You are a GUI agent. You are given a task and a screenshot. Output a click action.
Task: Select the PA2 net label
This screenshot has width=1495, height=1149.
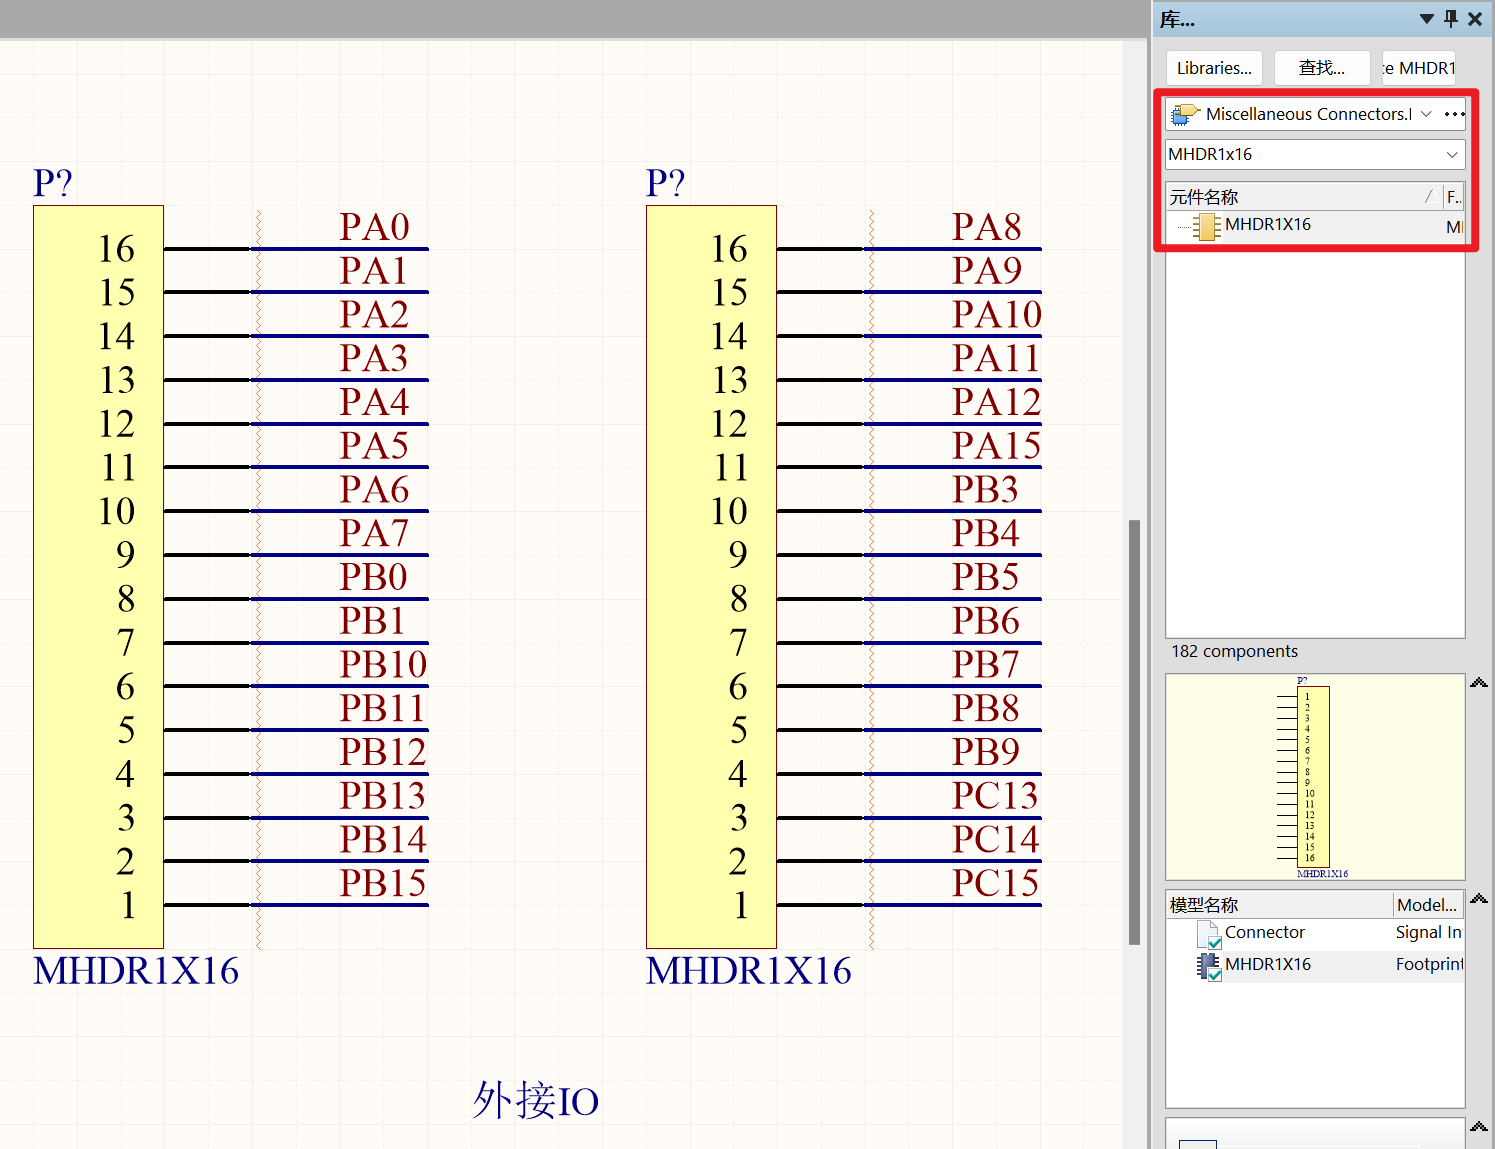[374, 315]
